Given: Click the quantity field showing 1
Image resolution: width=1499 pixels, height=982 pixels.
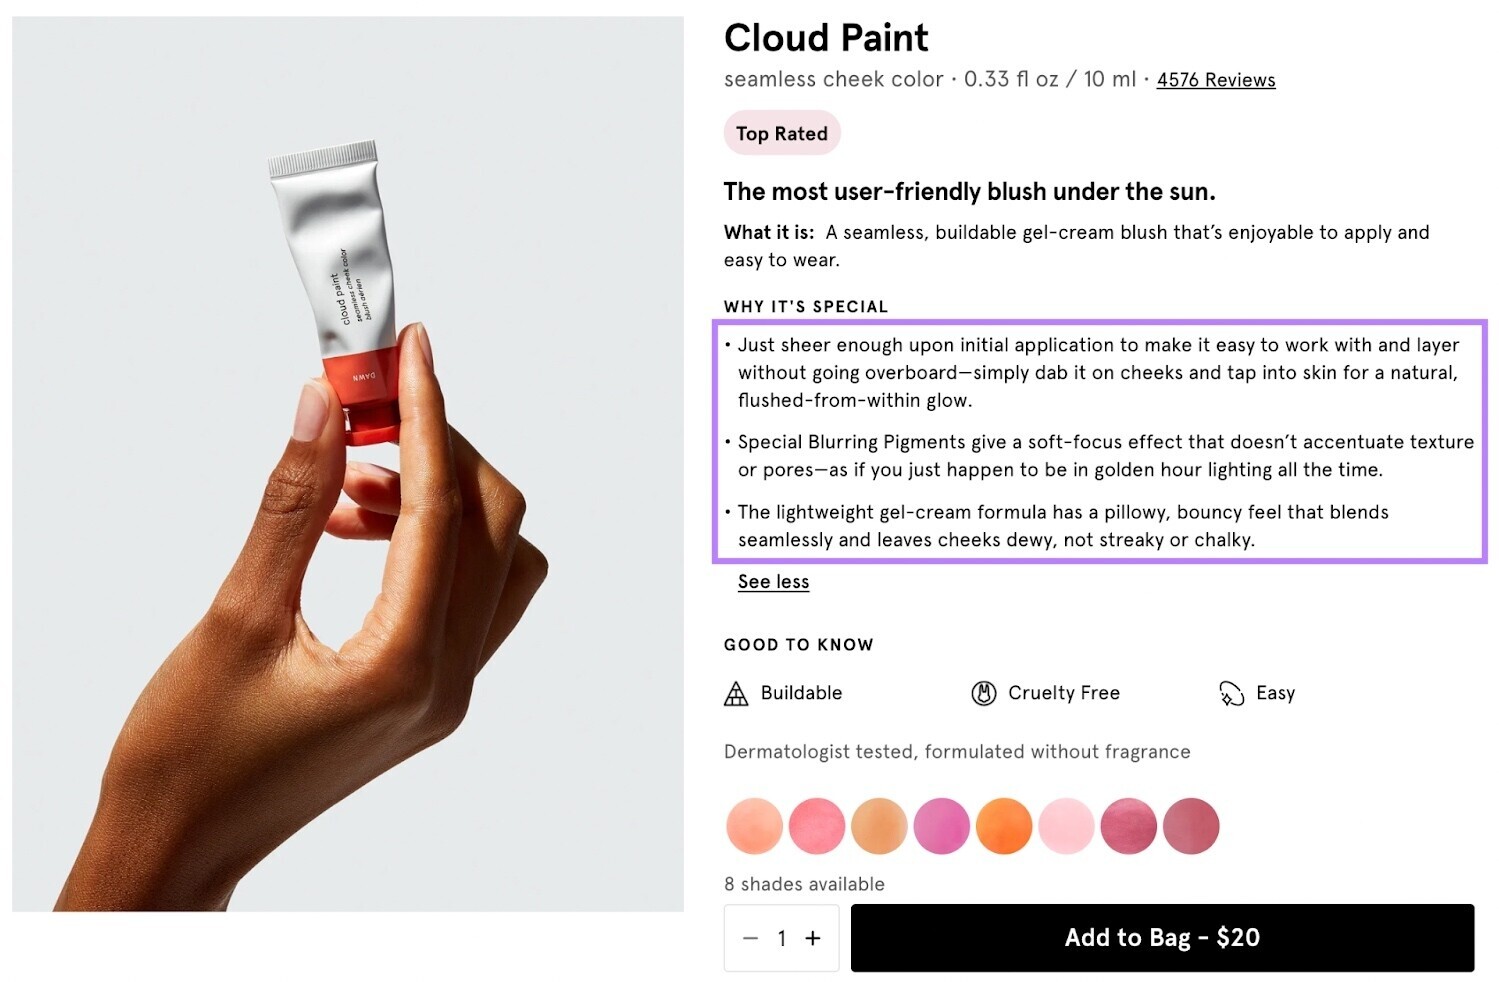Looking at the screenshot, I should [781, 938].
